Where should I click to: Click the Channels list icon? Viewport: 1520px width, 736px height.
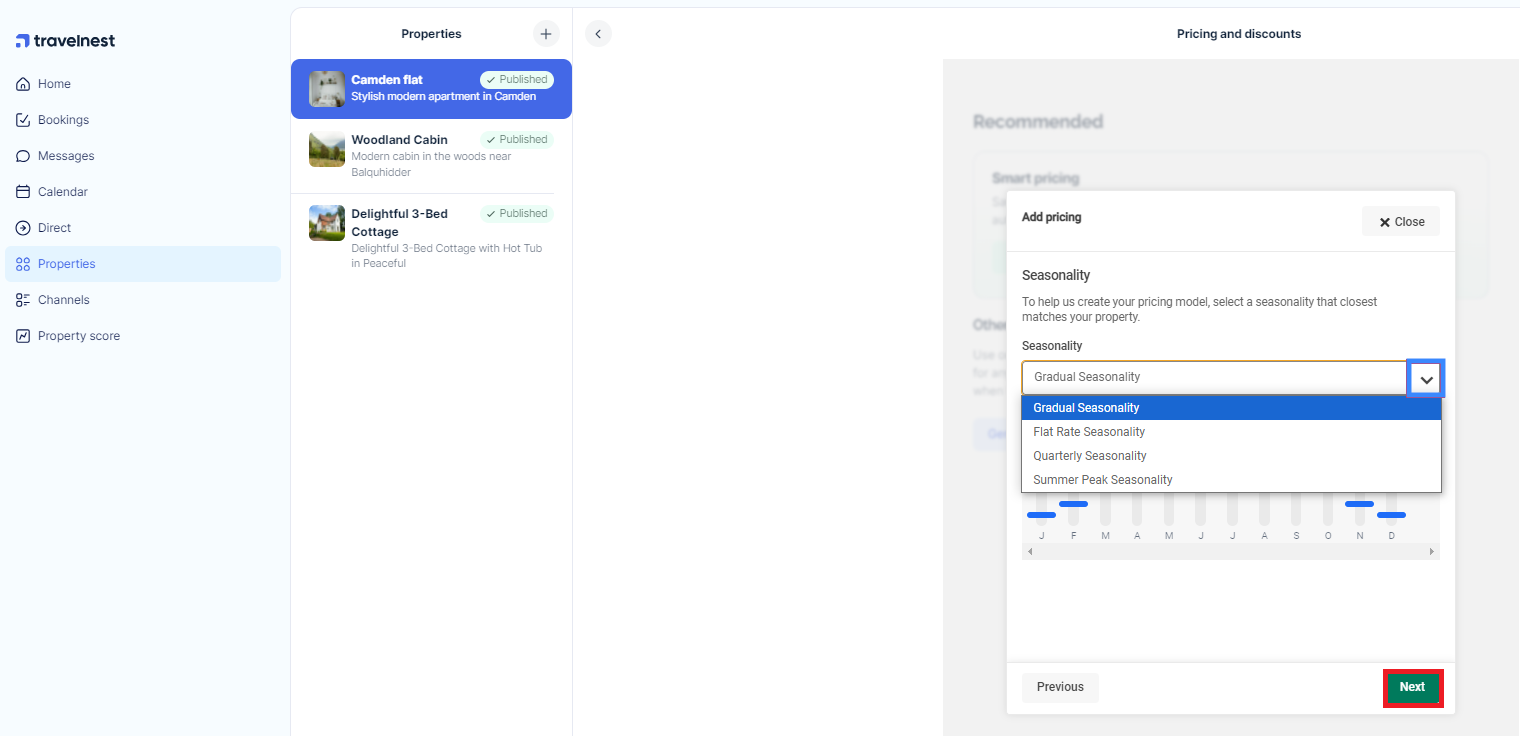[x=23, y=300]
